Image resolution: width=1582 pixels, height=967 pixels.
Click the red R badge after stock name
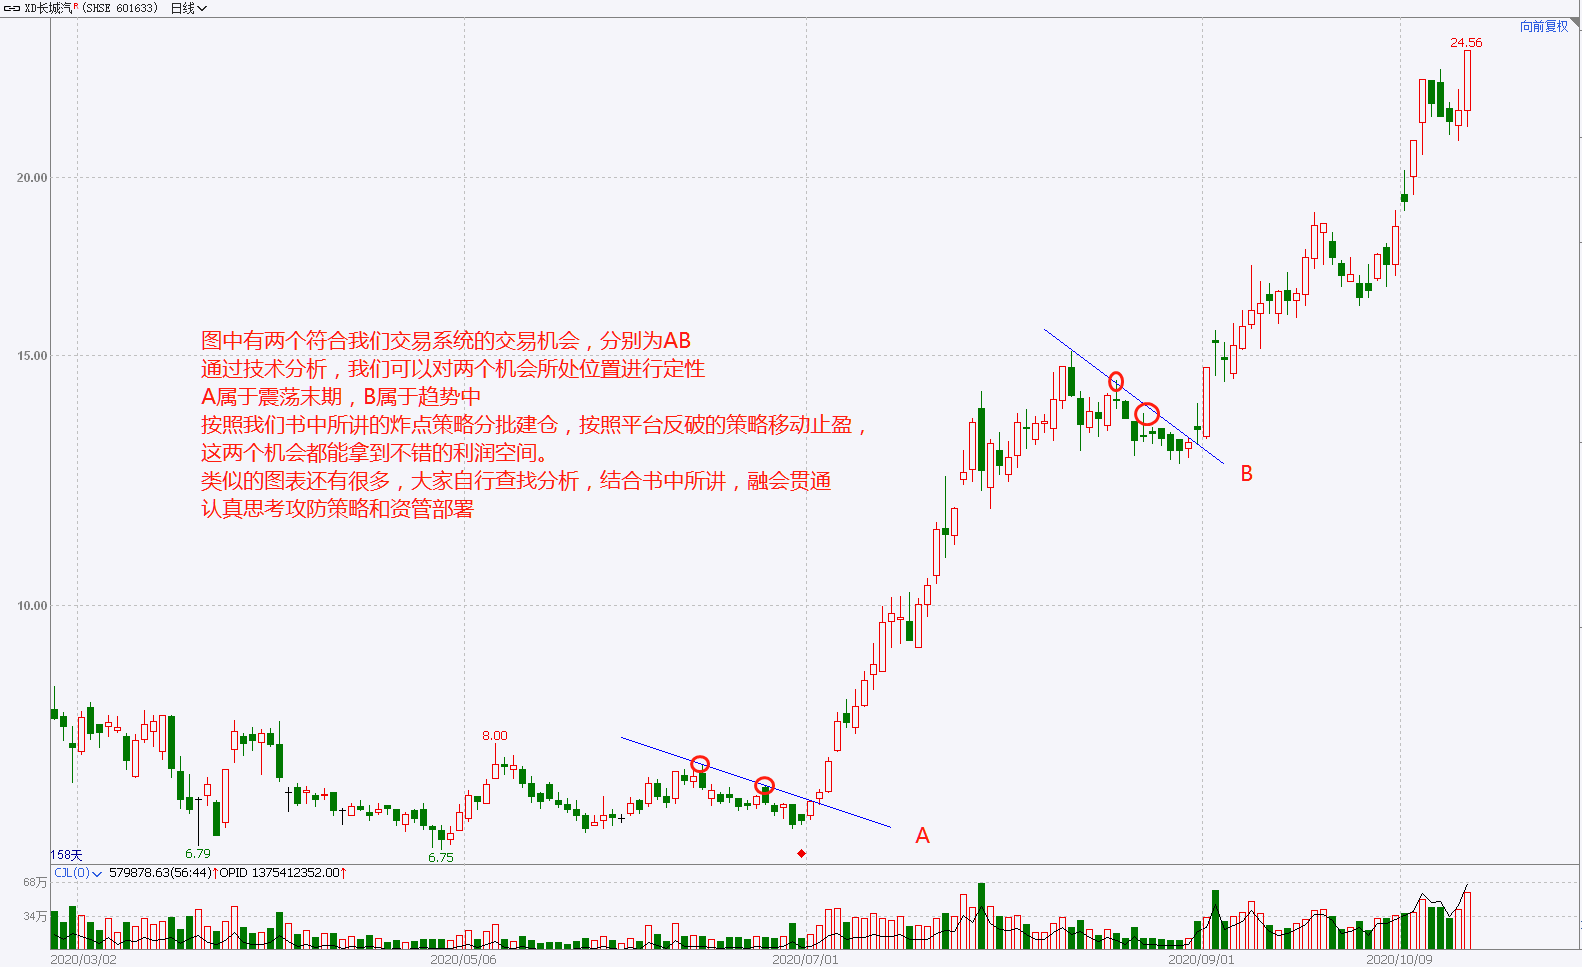(x=76, y=6)
